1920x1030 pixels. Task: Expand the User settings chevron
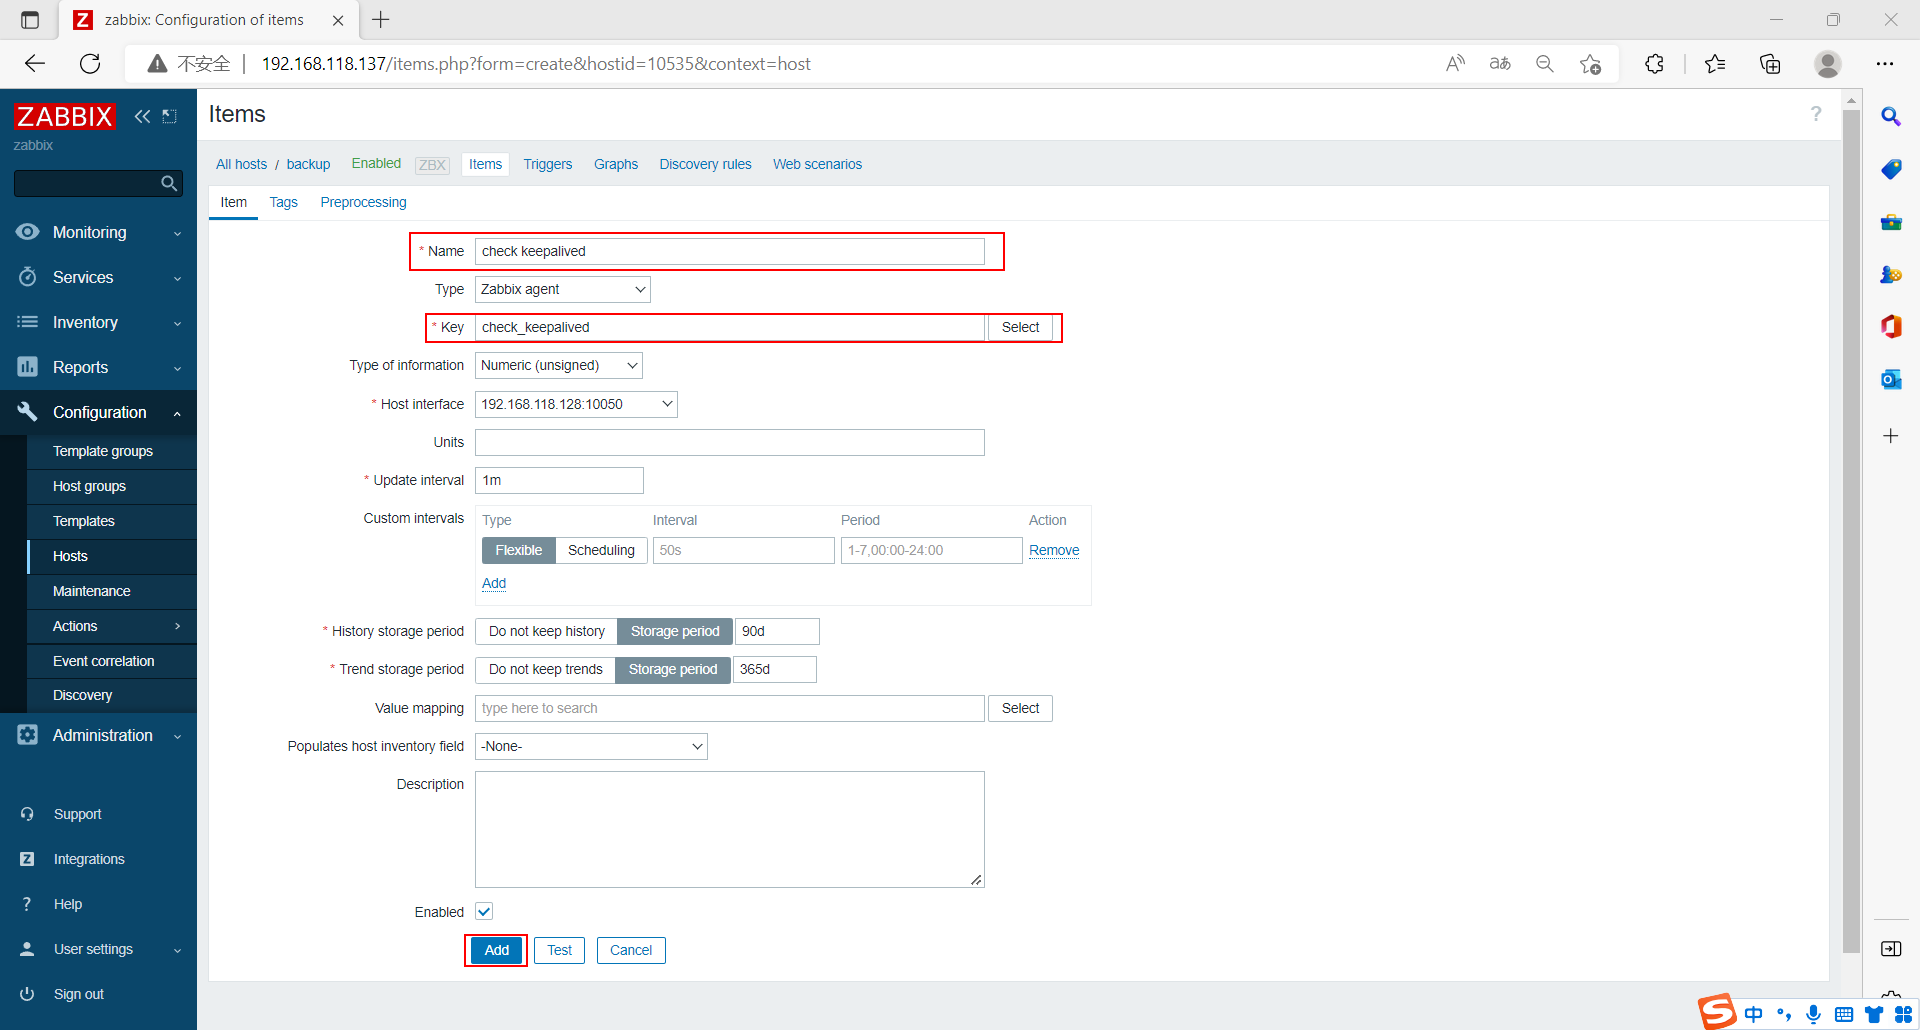(178, 950)
